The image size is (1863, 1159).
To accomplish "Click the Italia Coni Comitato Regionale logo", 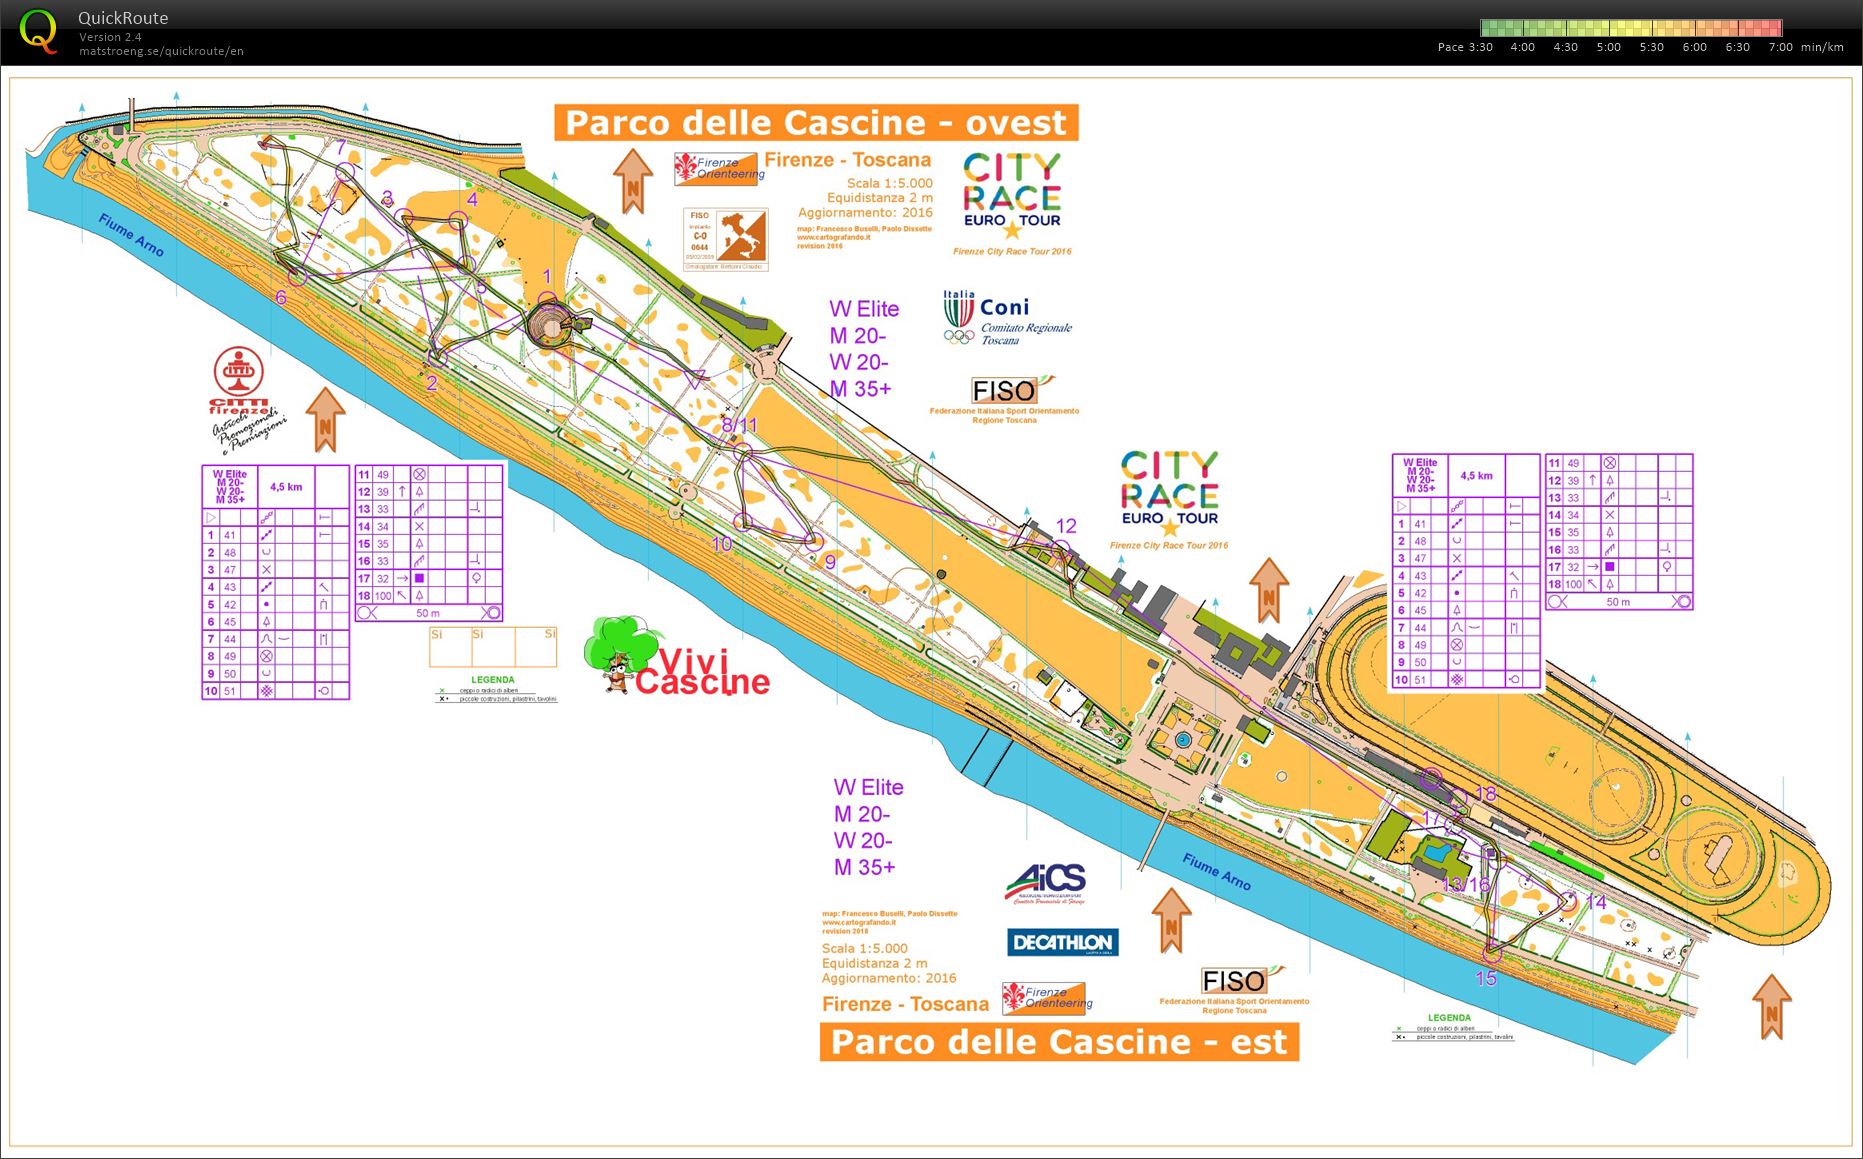I will click(x=1007, y=318).
